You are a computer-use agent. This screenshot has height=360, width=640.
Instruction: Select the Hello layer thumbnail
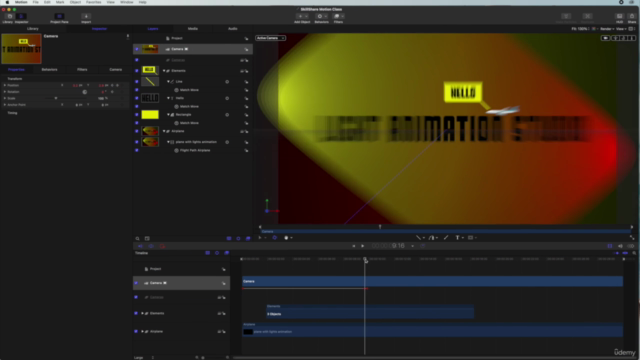pyautogui.click(x=150, y=98)
